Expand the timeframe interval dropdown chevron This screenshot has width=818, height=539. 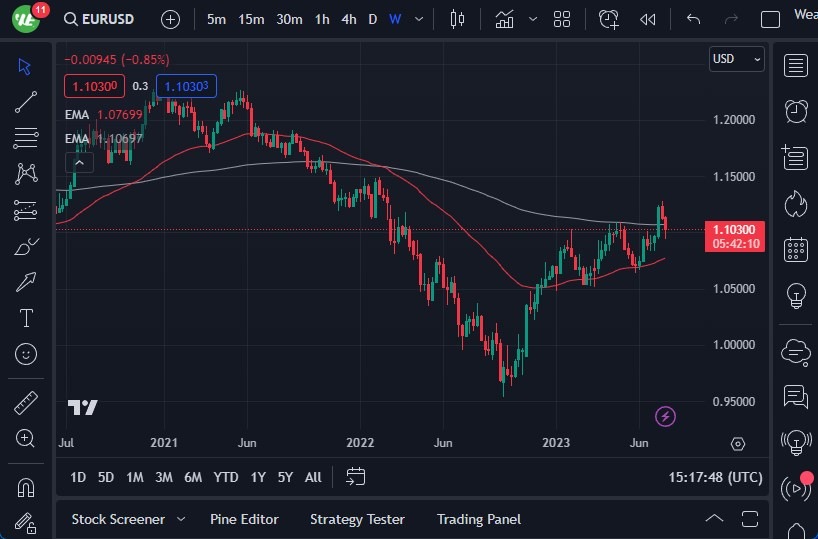tap(418, 19)
